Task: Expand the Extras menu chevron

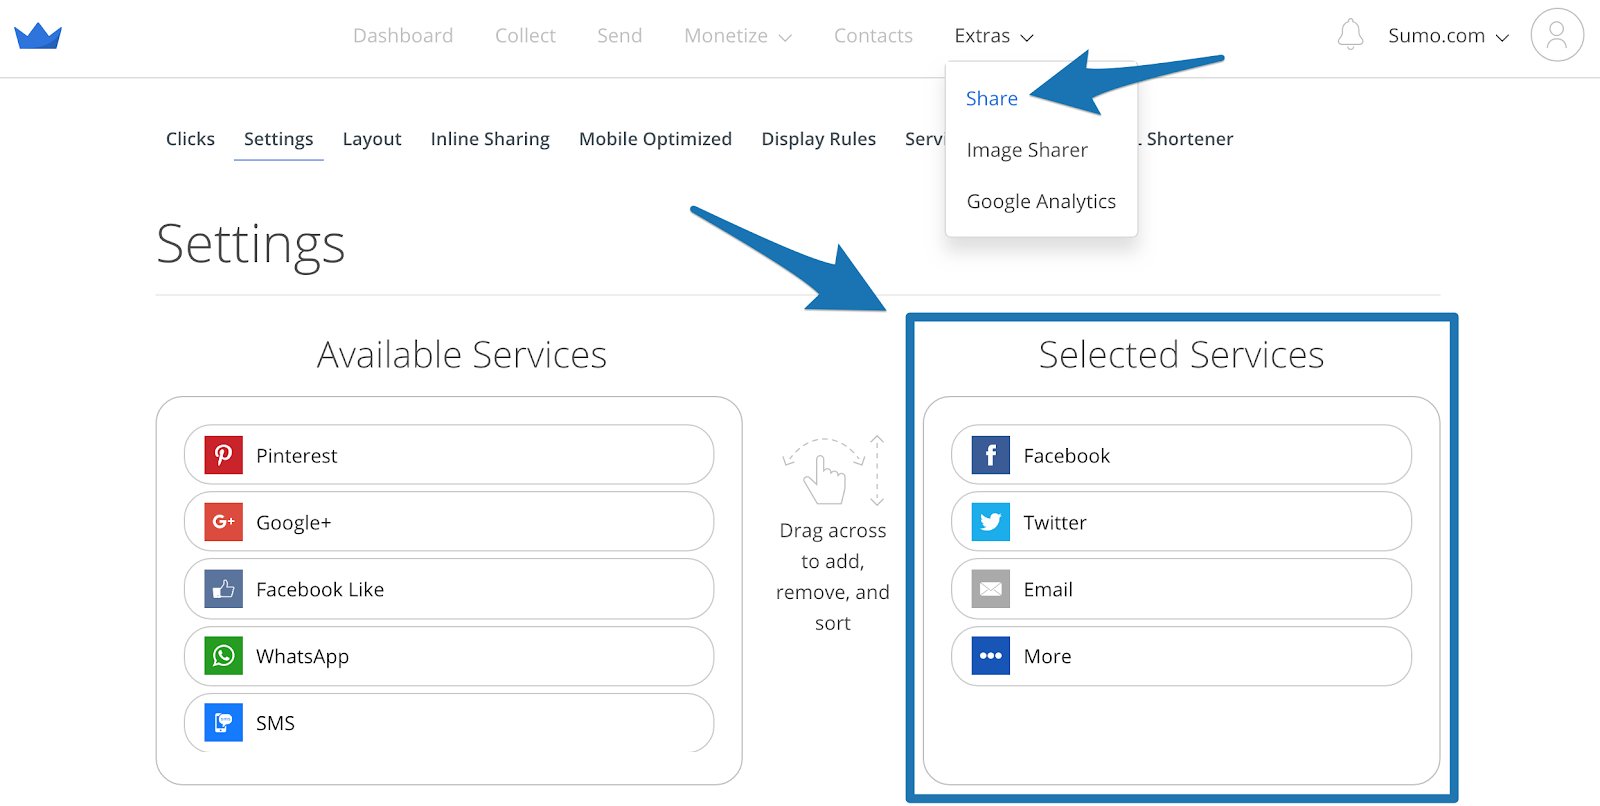Action: click(x=1026, y=38)
